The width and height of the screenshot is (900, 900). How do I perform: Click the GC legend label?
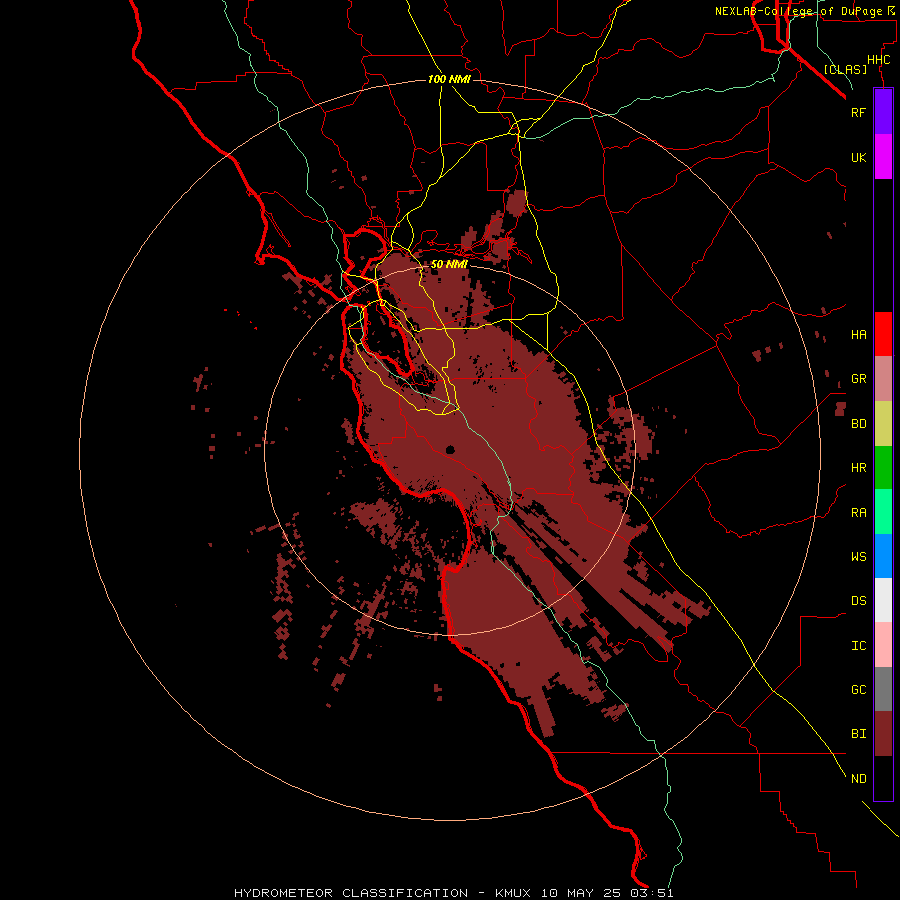tap(858, 690)
